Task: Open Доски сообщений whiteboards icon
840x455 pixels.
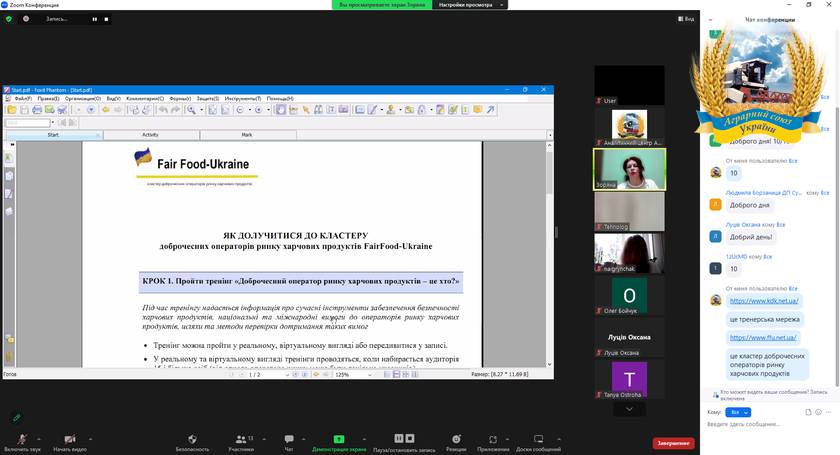Action: click(538, 442)
